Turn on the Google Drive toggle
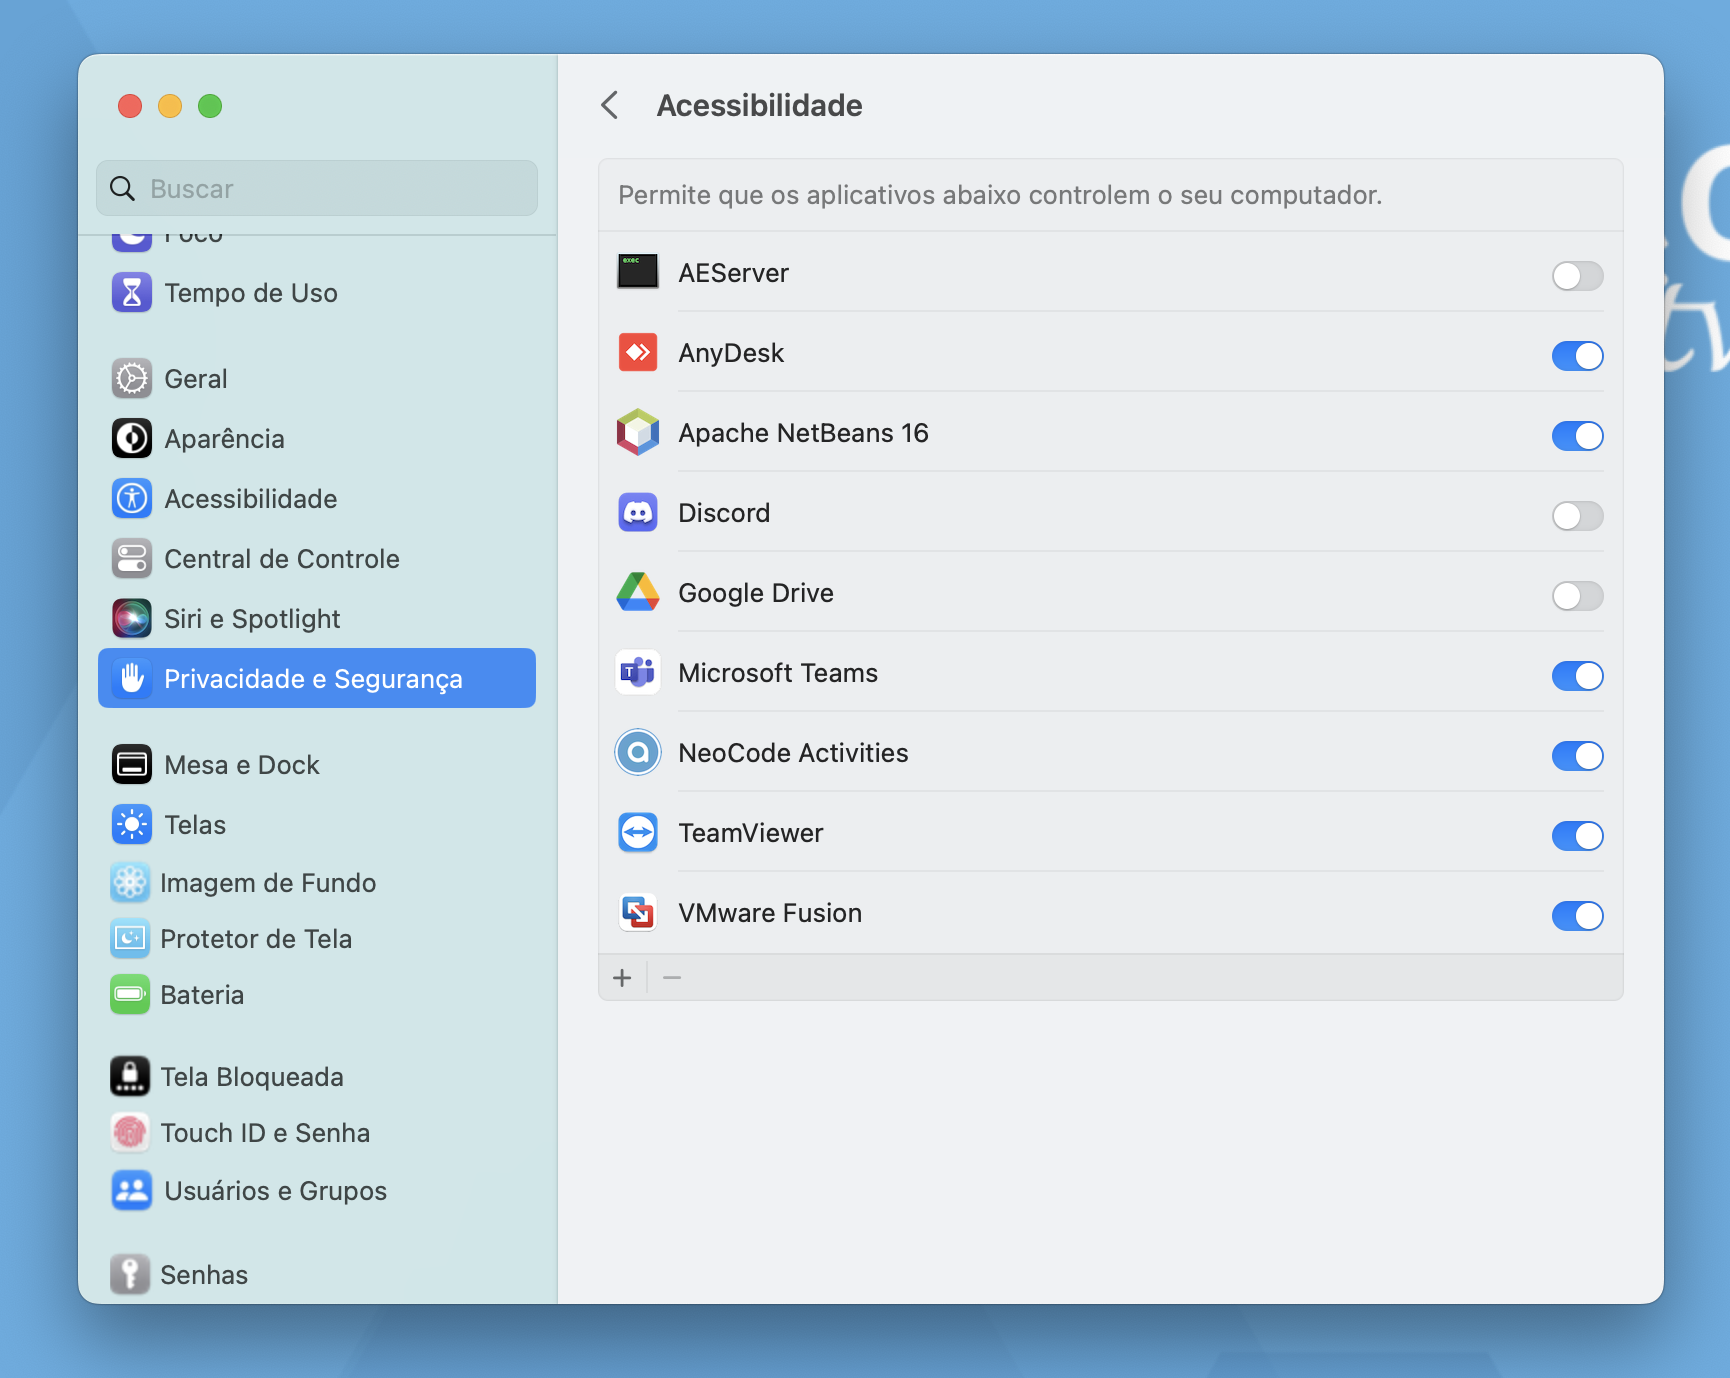 click(x=1577, y=595)
